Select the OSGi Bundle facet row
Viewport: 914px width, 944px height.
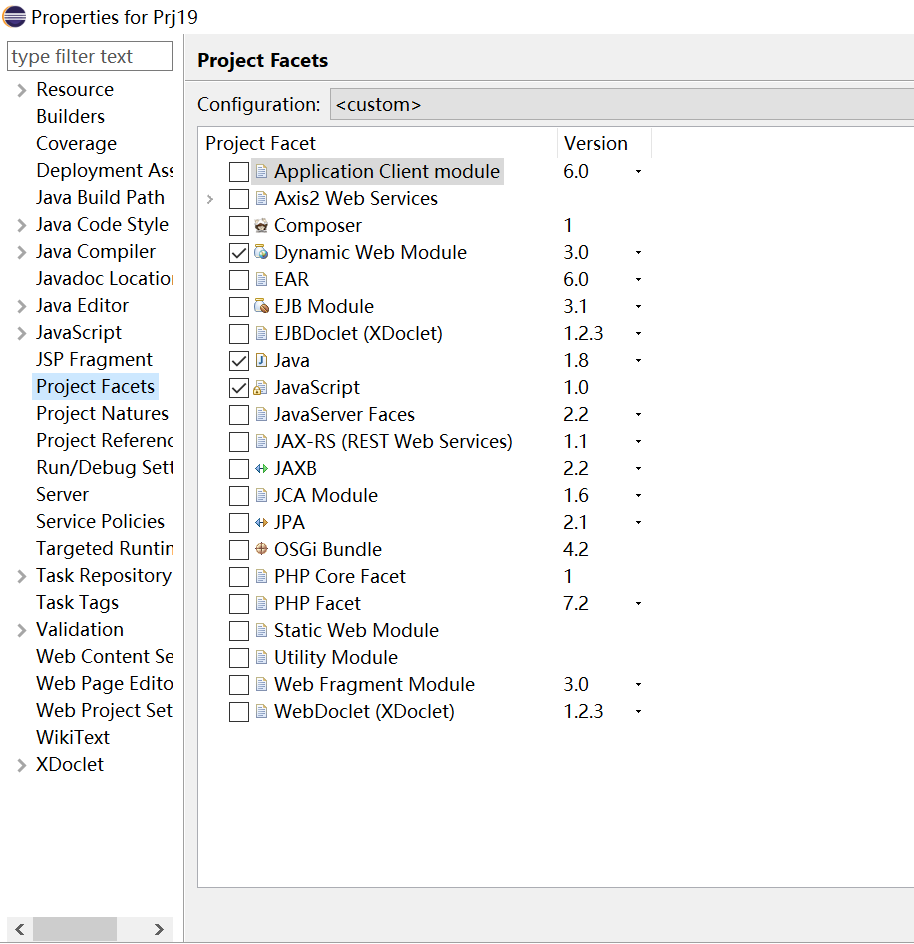(328, 549)
